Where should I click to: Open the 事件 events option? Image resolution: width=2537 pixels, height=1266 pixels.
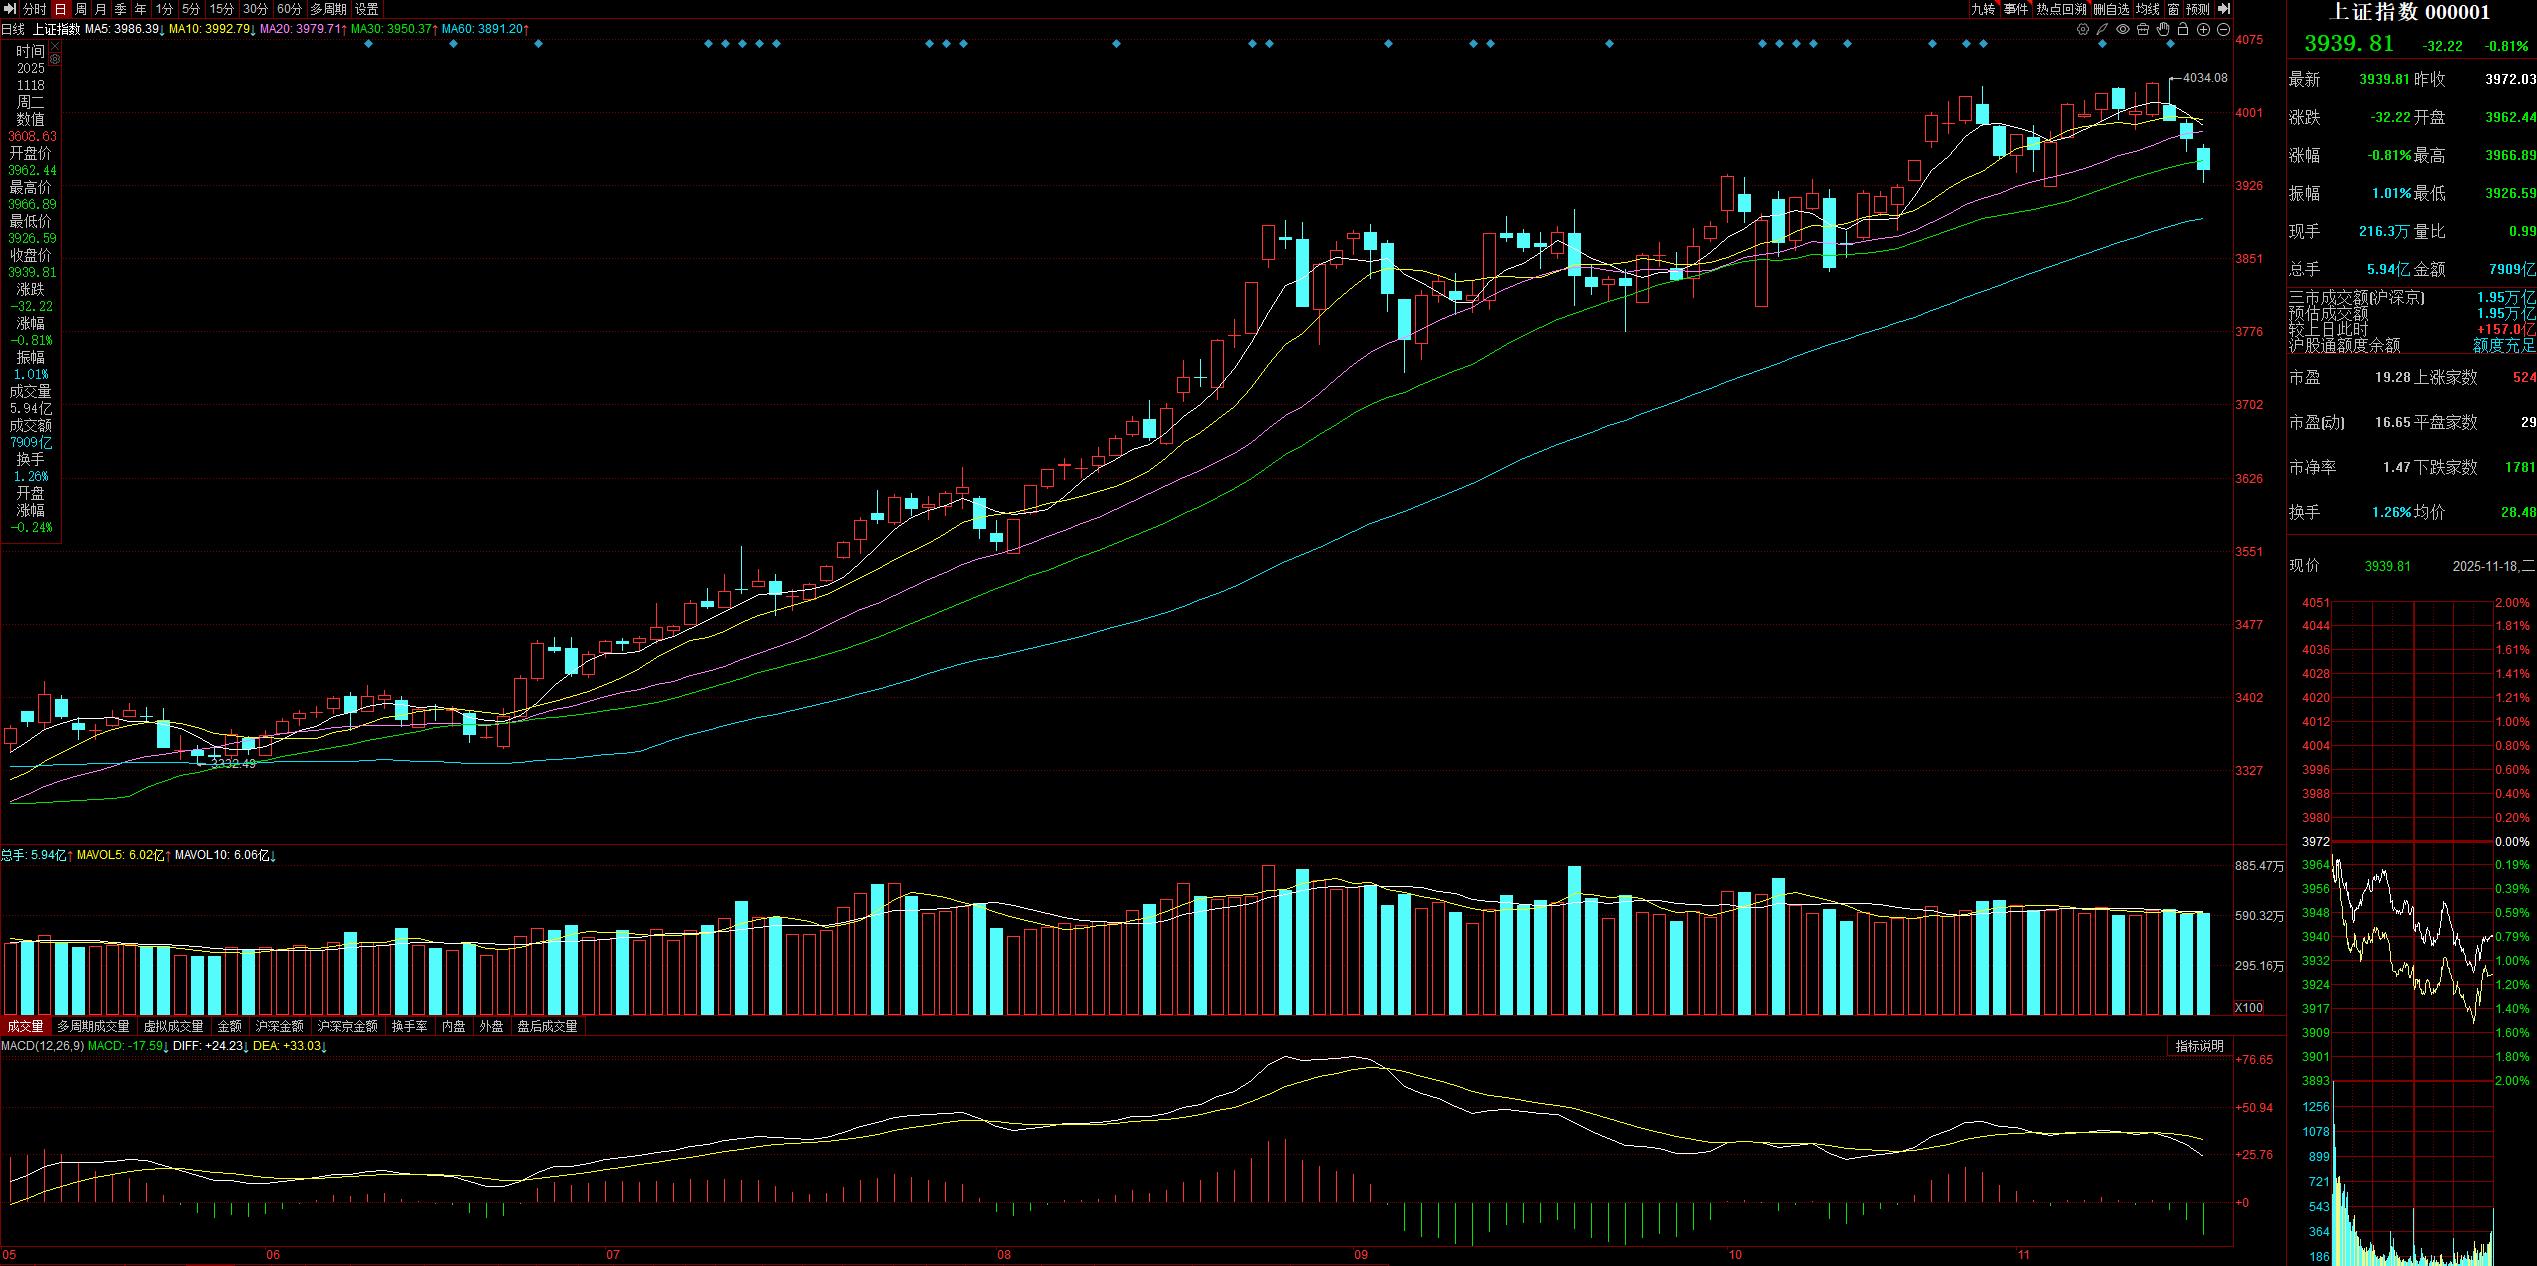coord(2015,9)
